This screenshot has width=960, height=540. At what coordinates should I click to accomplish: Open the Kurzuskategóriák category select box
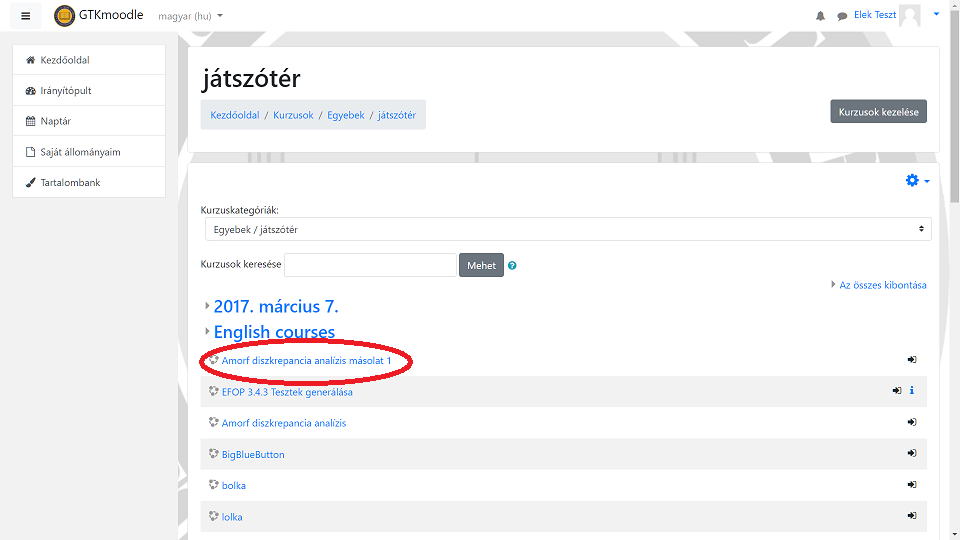566,229
